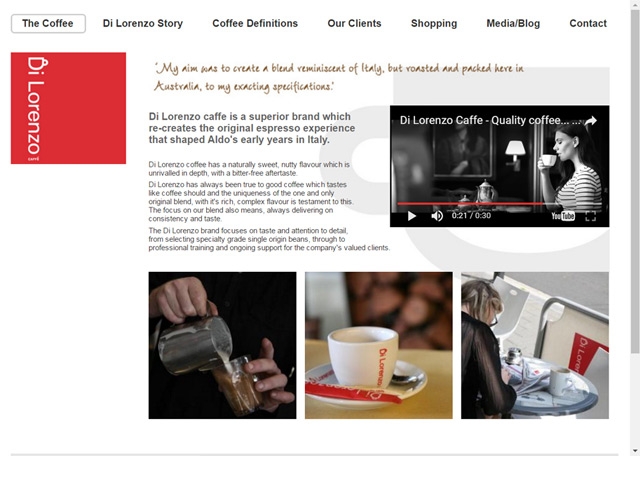Click the page scrollbar down arrow
The width and height of the screenshot is (640, 480).
(x=635, y=451)
